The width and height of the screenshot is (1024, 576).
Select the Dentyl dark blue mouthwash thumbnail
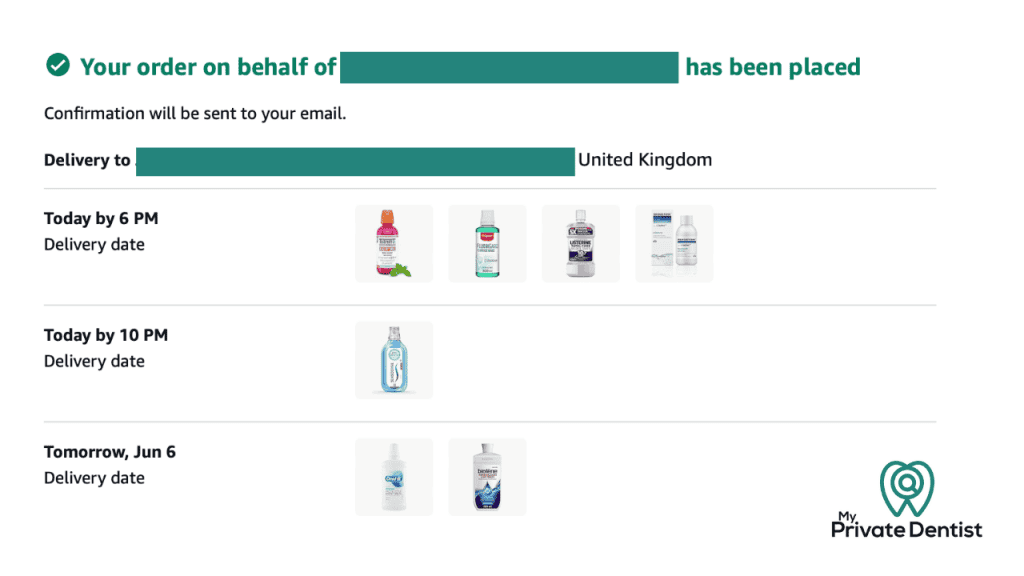[487, 477]
